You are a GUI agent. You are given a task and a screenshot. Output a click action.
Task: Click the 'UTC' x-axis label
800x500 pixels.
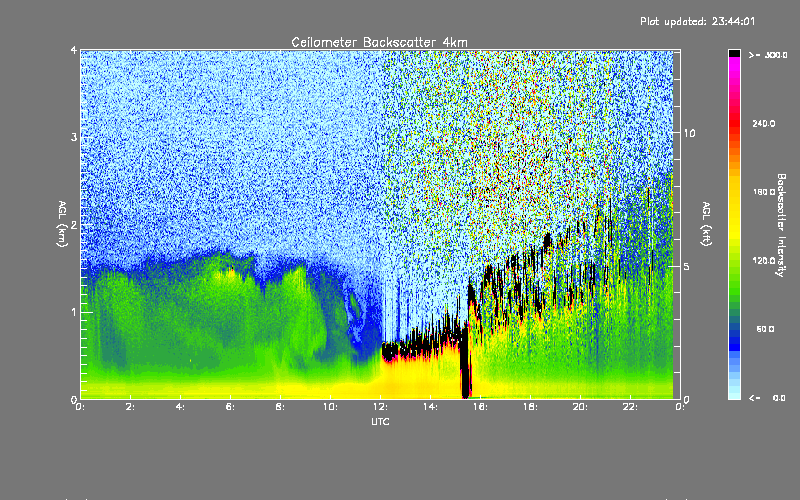[380, 421]
